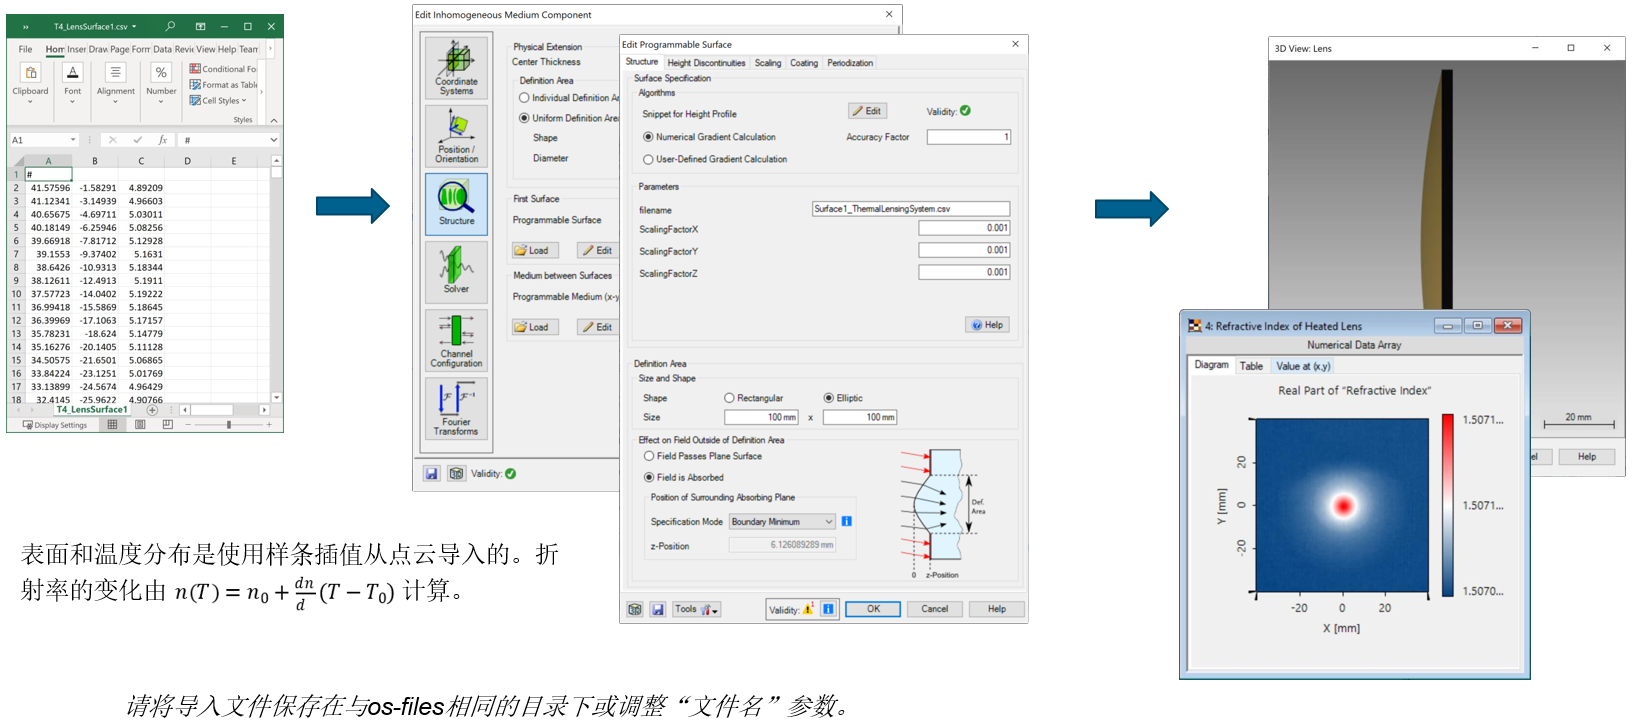Click the Insert Function fx icon

click(x=163, y=140)
